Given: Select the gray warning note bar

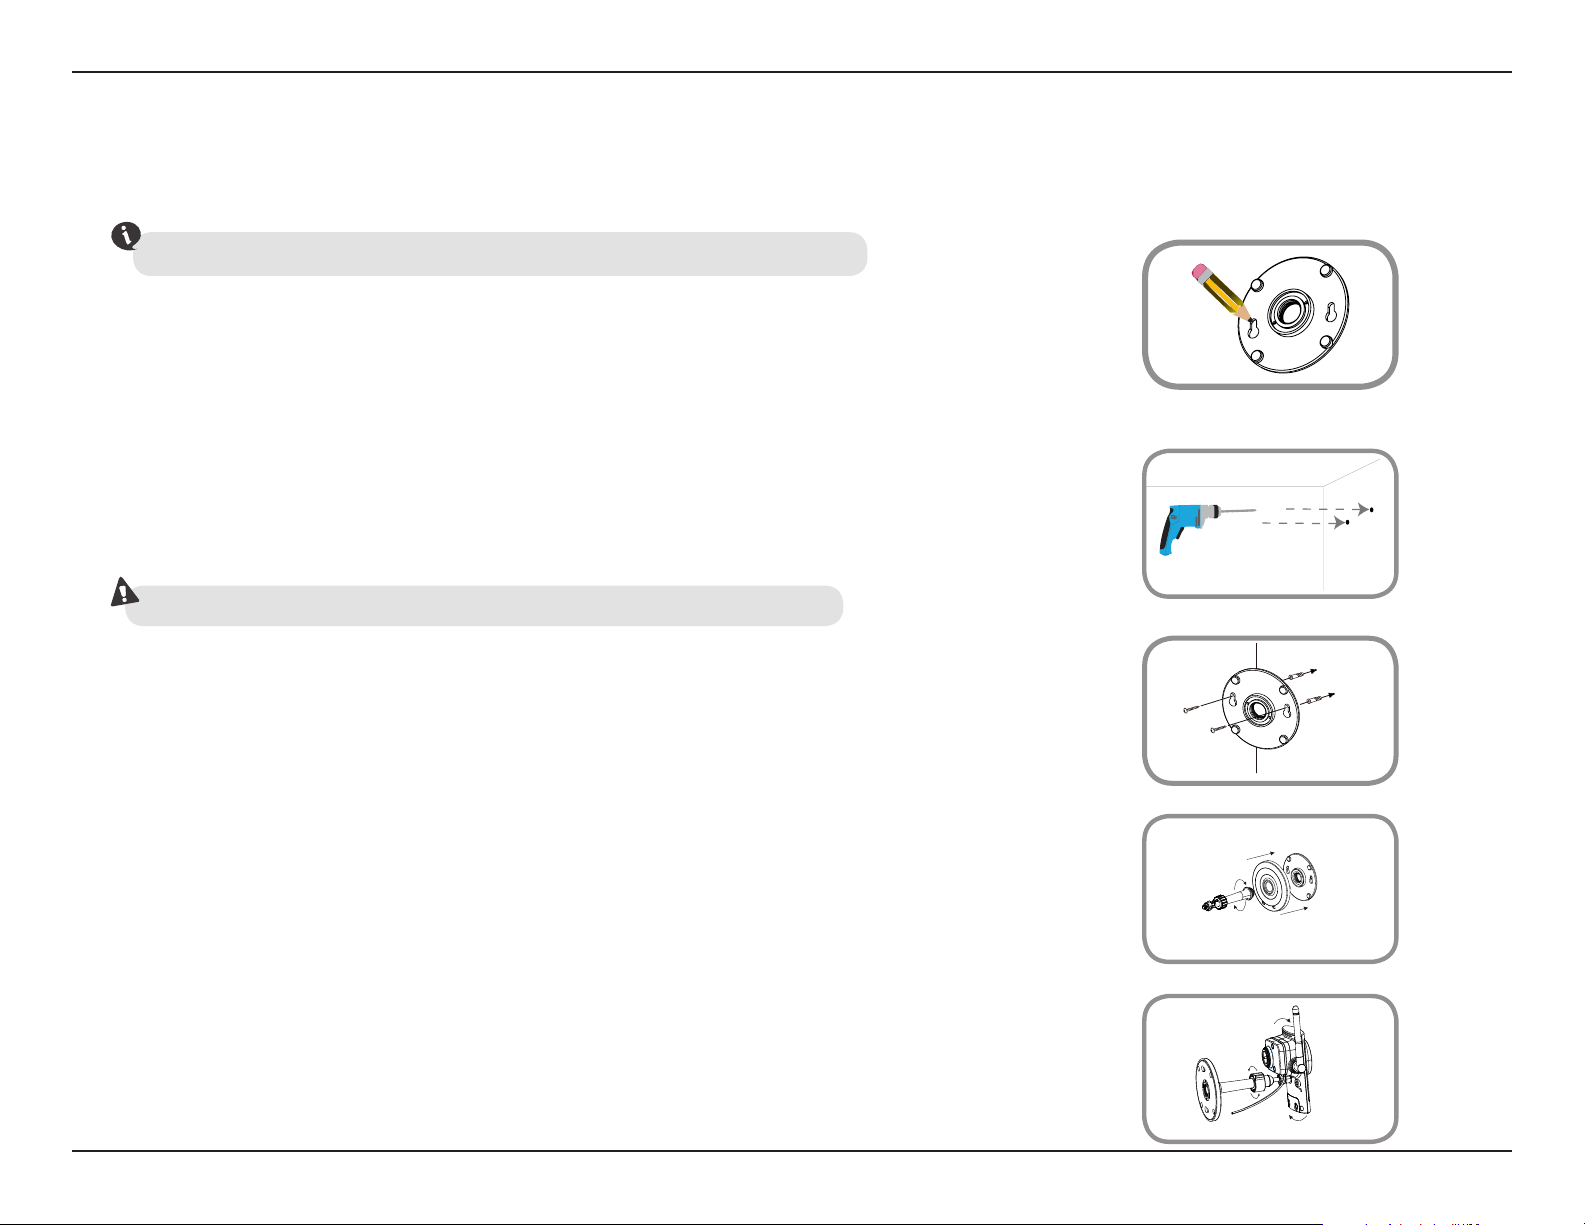Looking at the screenshot, I should (x=484, y=606).
